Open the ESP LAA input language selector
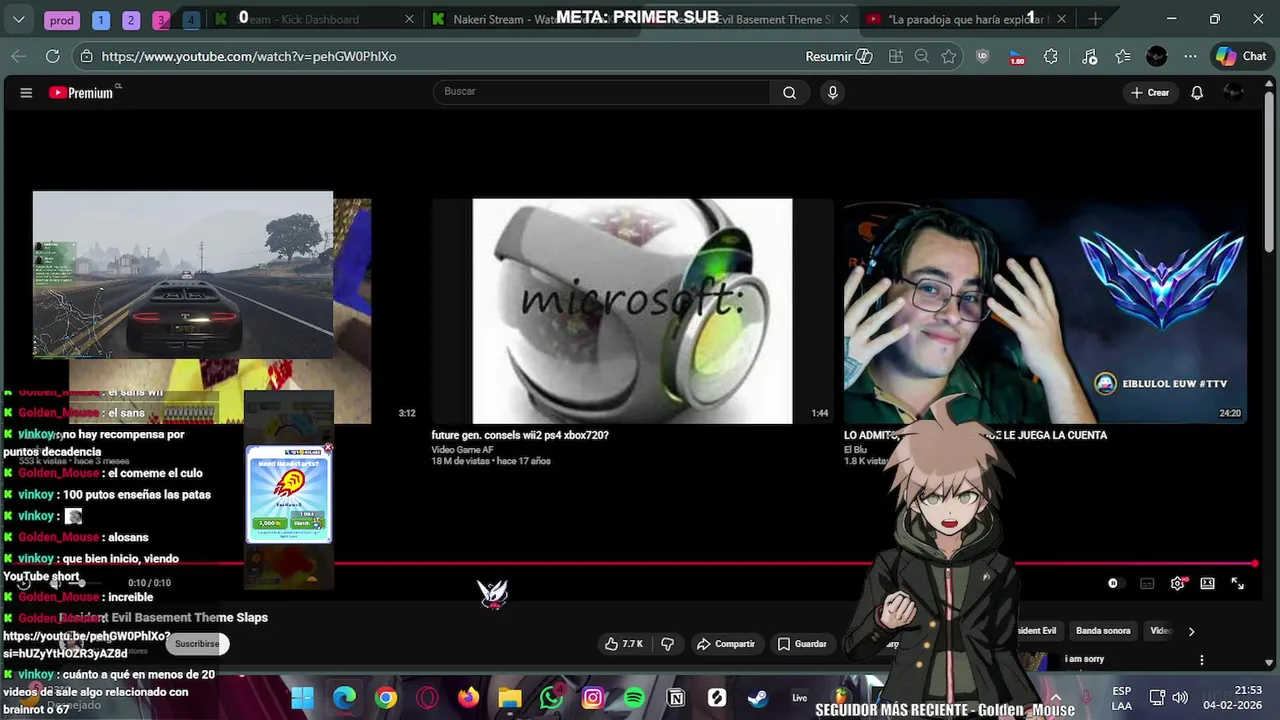The width and height of the screenshot is (1280, 720). [1122, 698]
